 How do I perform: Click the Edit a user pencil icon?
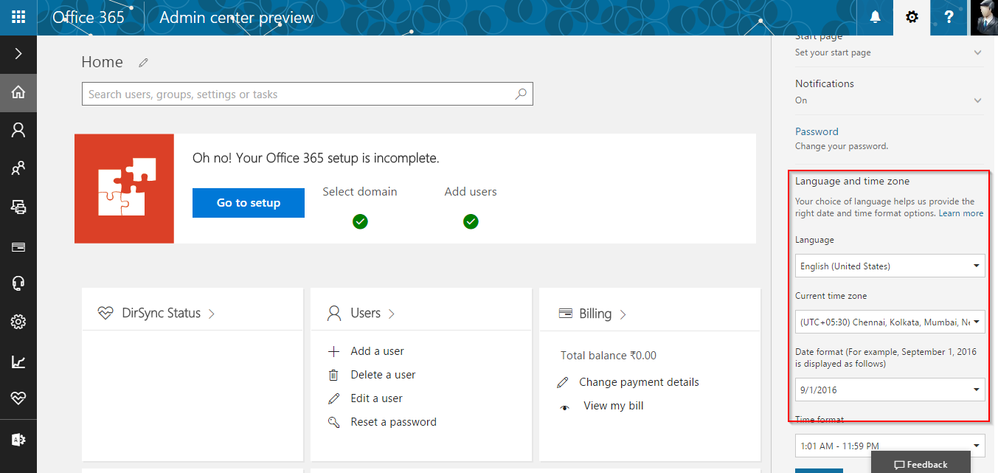334,399
